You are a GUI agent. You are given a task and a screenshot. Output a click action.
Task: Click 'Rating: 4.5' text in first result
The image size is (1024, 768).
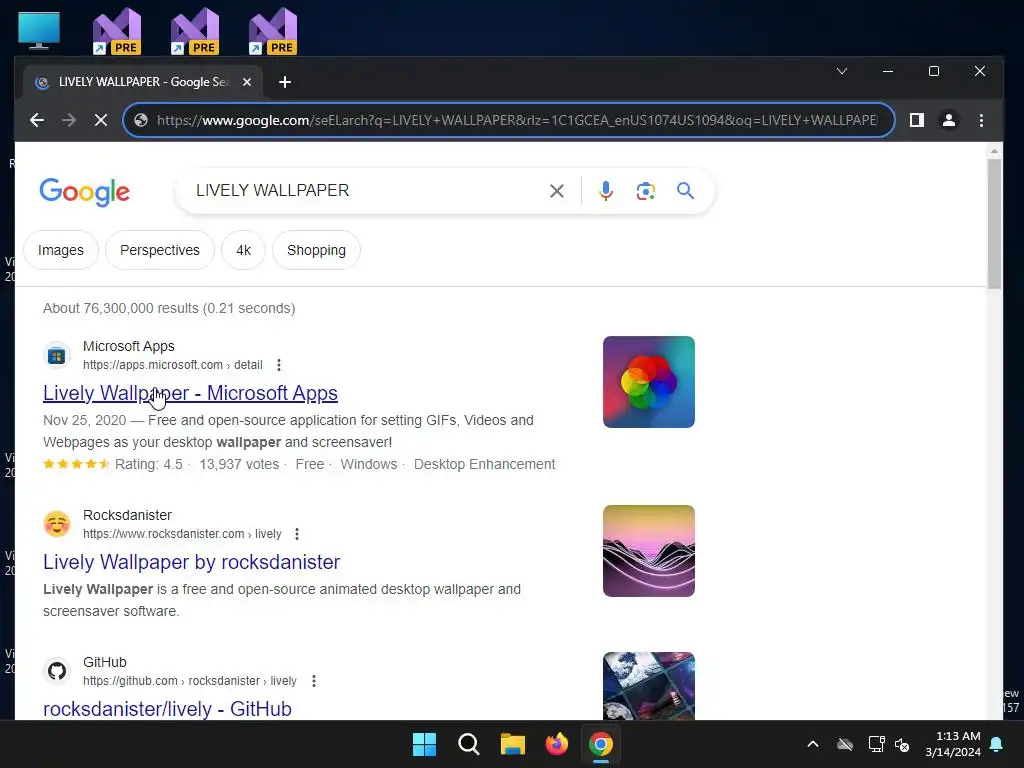point(149,464)
